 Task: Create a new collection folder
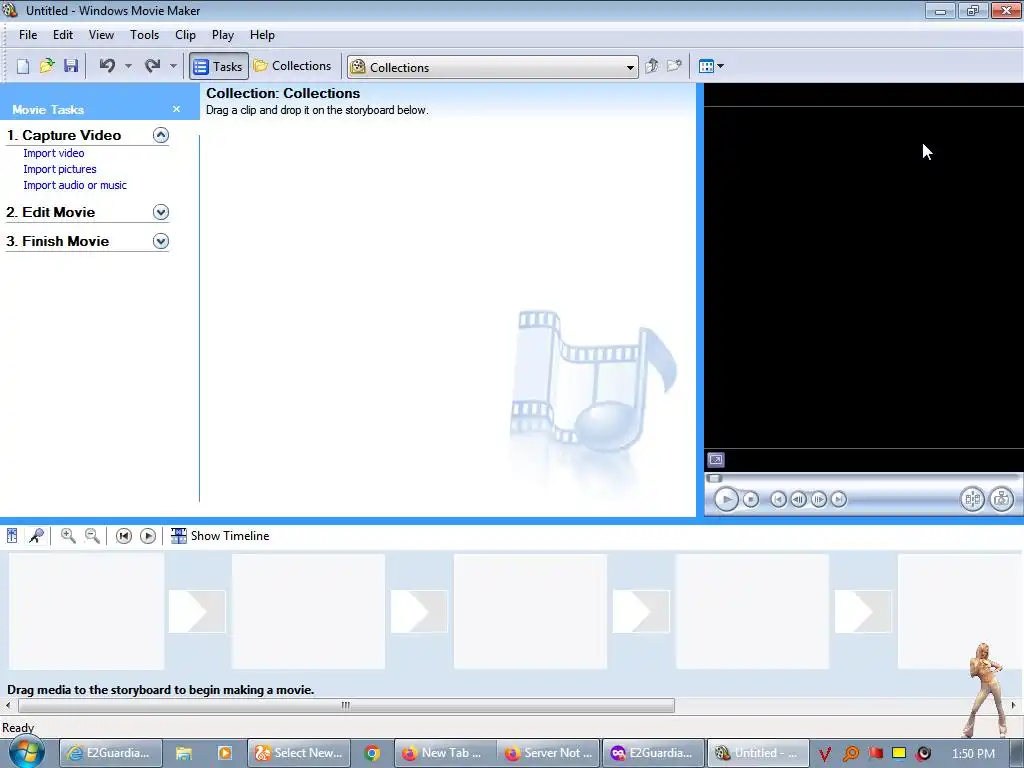point(674,66)
